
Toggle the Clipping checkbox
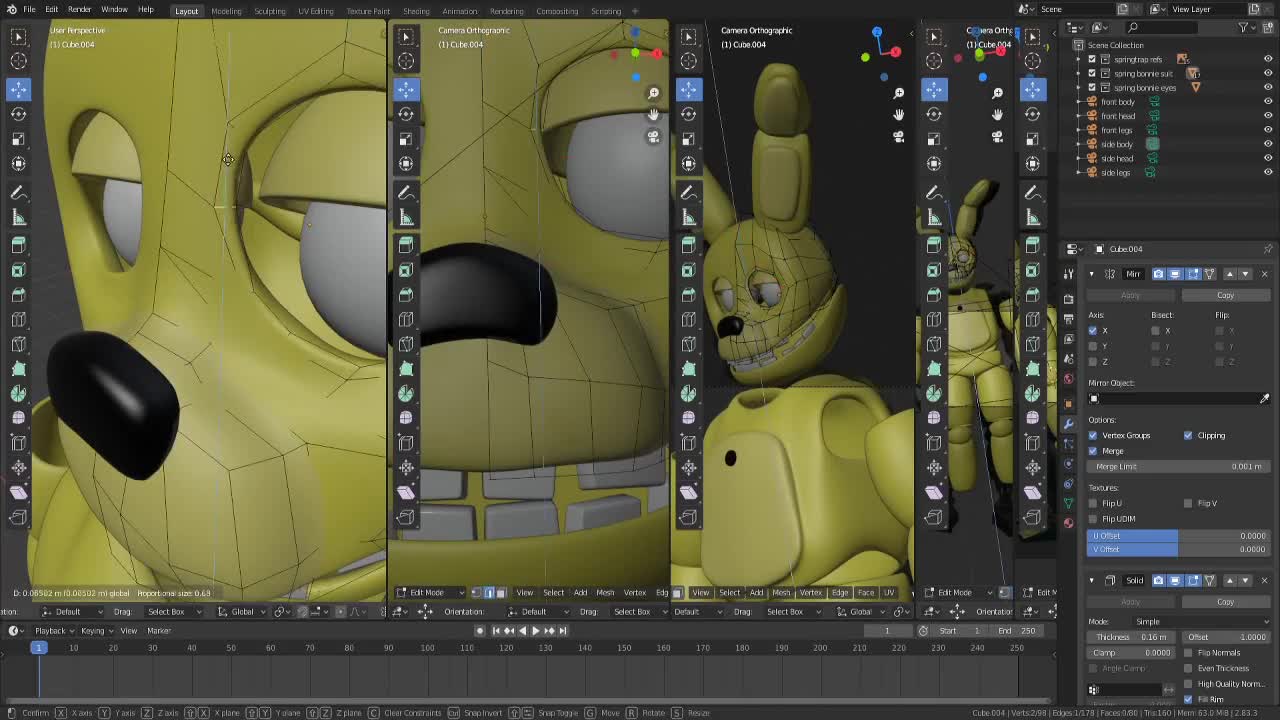point(1188,435)
